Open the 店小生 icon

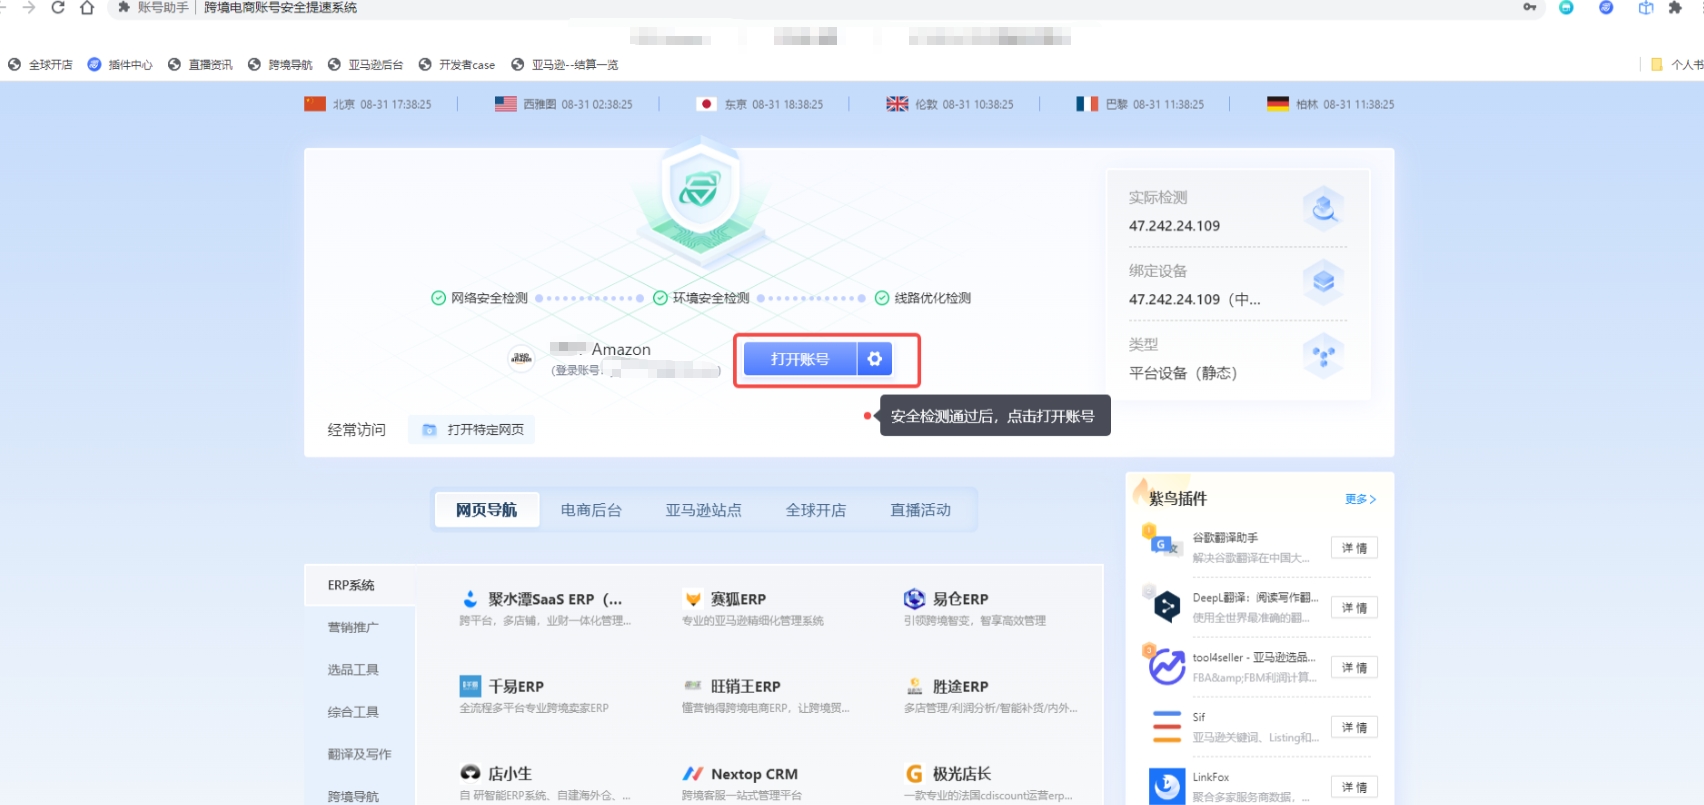[x=470, y=773]
